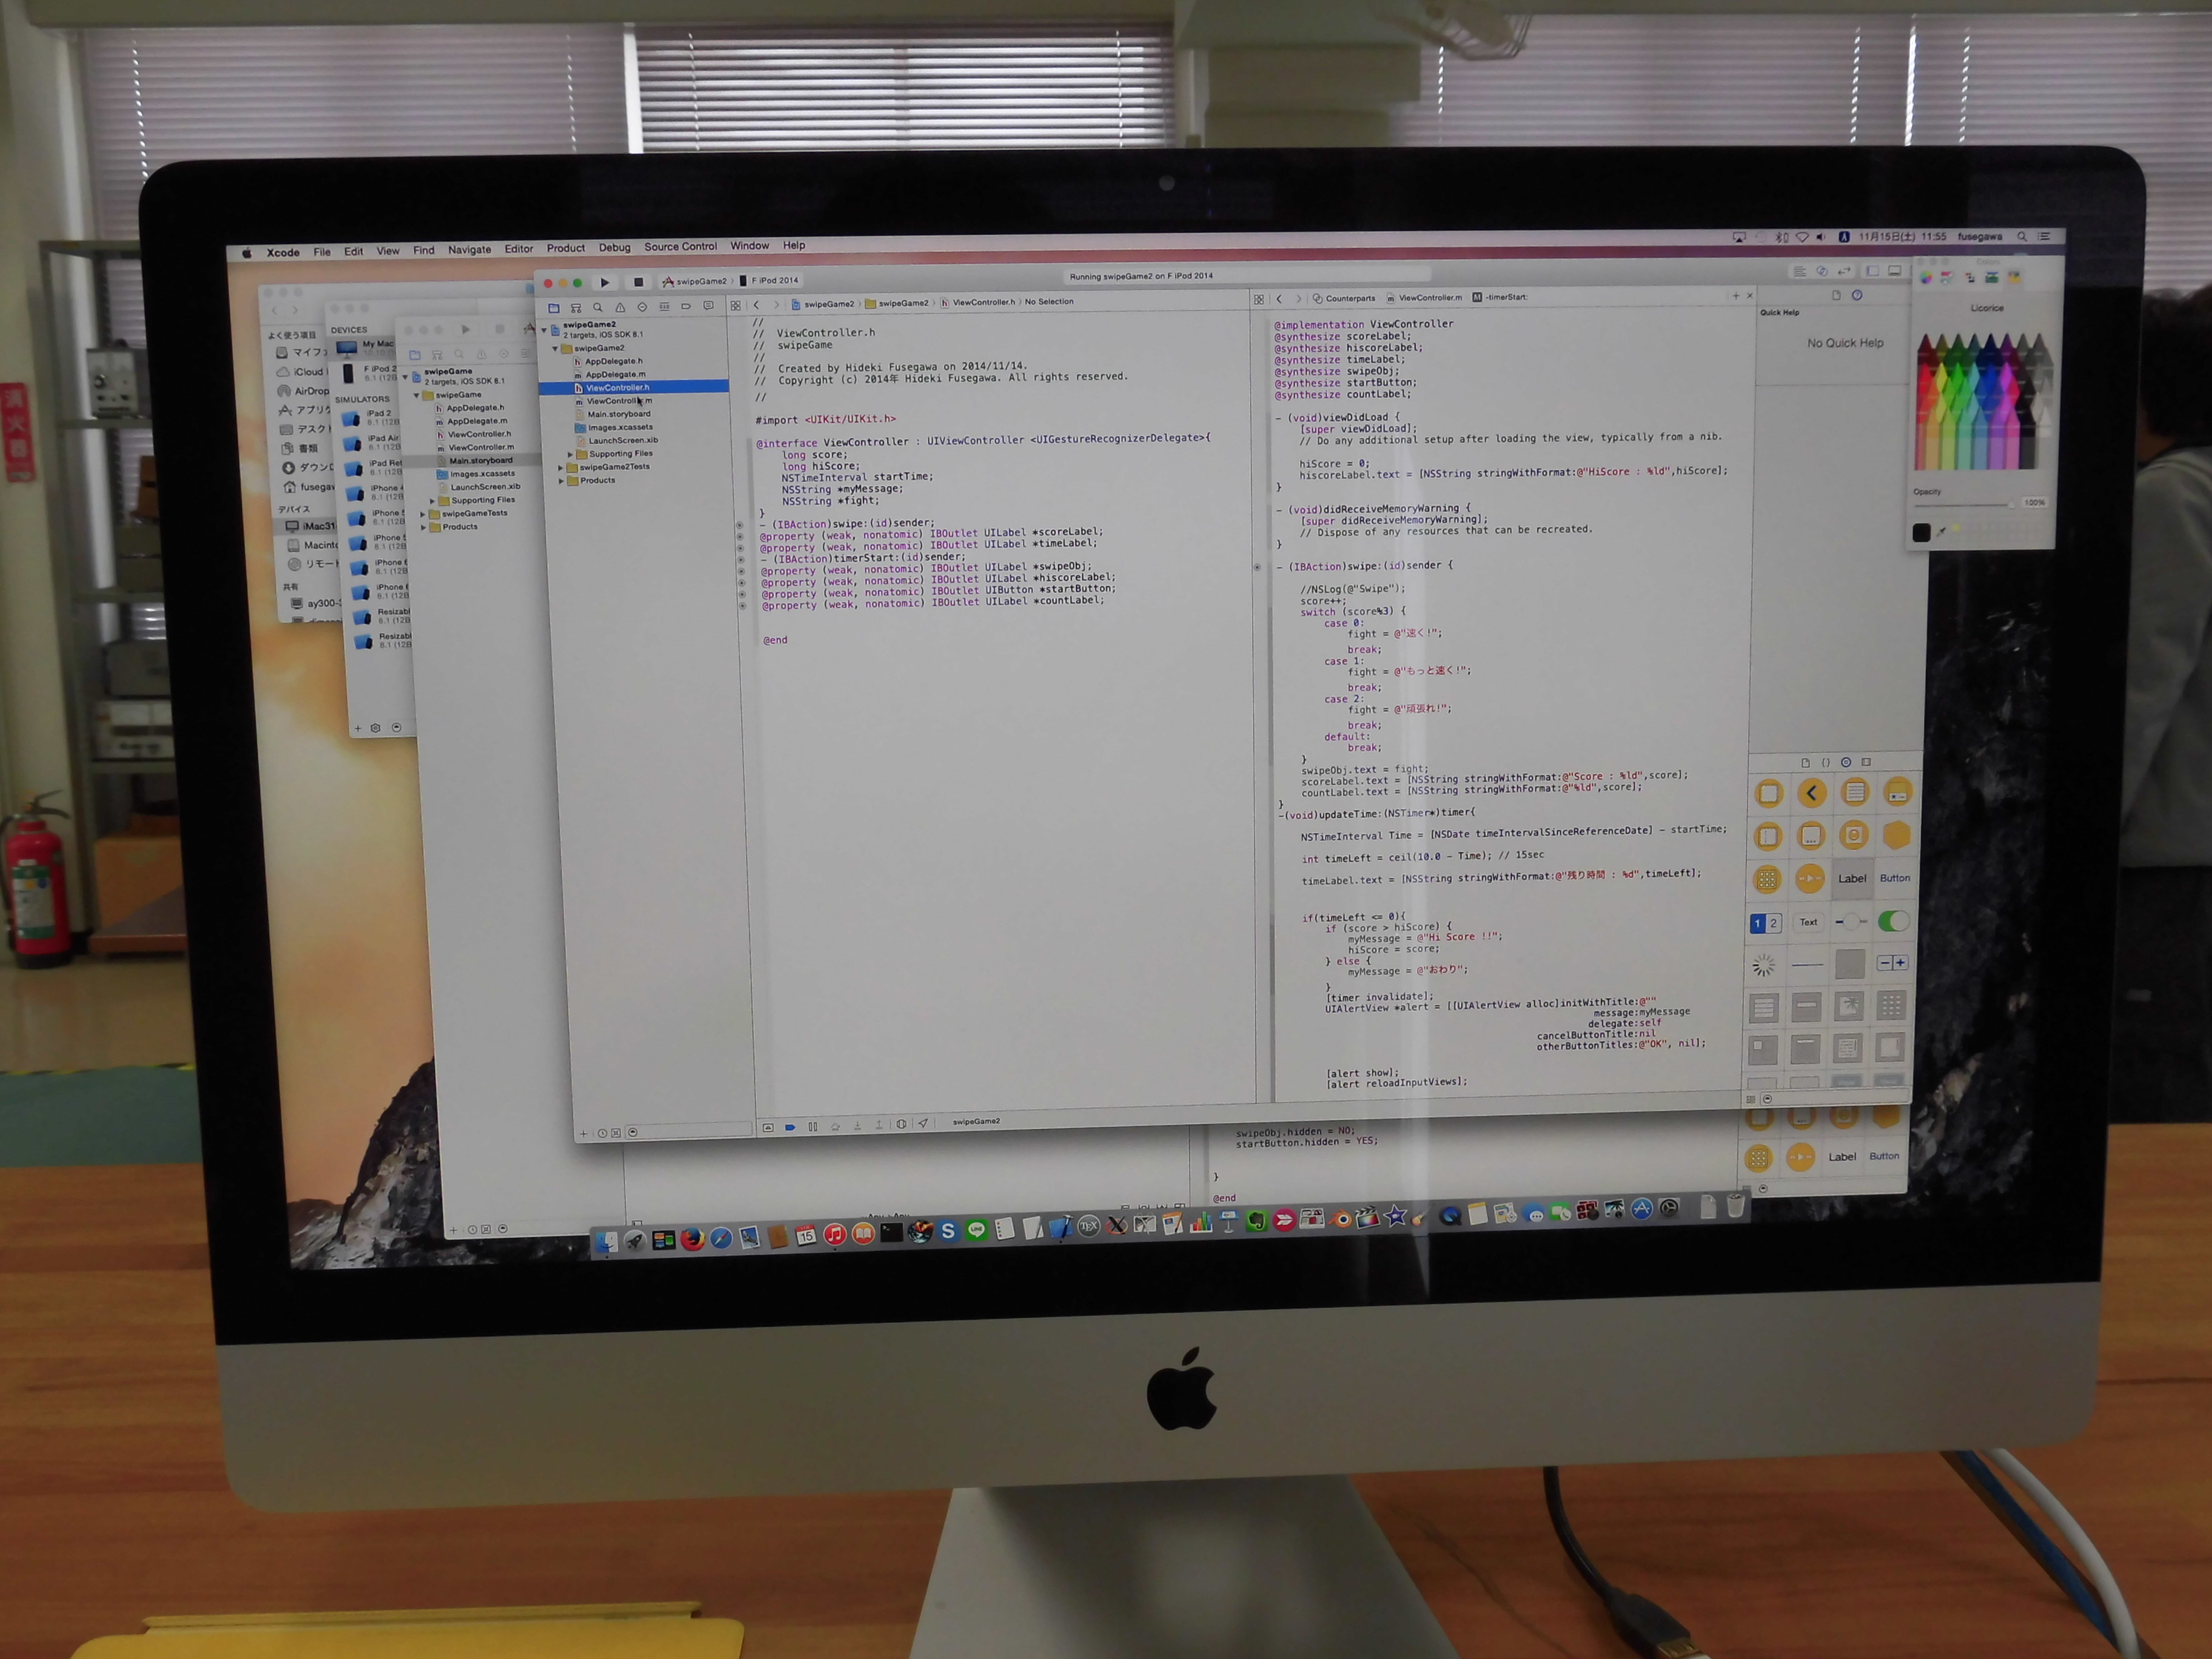Select the AVKit Player play-arrow object
This screenshot has width=2212, height=1659.
pos(1809,879)
